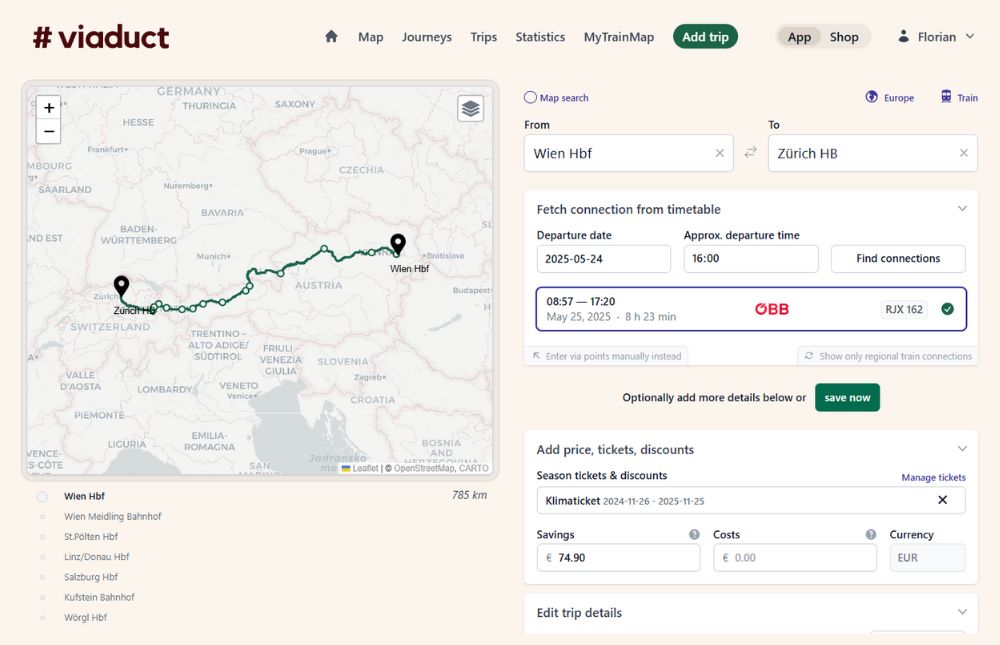The width and height of the screenshot is (1000, 645).
Task: Open the map layers selector
Action: click(471, 108)
